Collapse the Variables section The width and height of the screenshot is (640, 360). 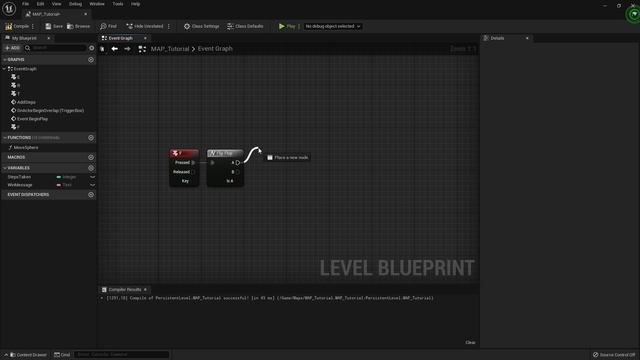pos(5,168)
